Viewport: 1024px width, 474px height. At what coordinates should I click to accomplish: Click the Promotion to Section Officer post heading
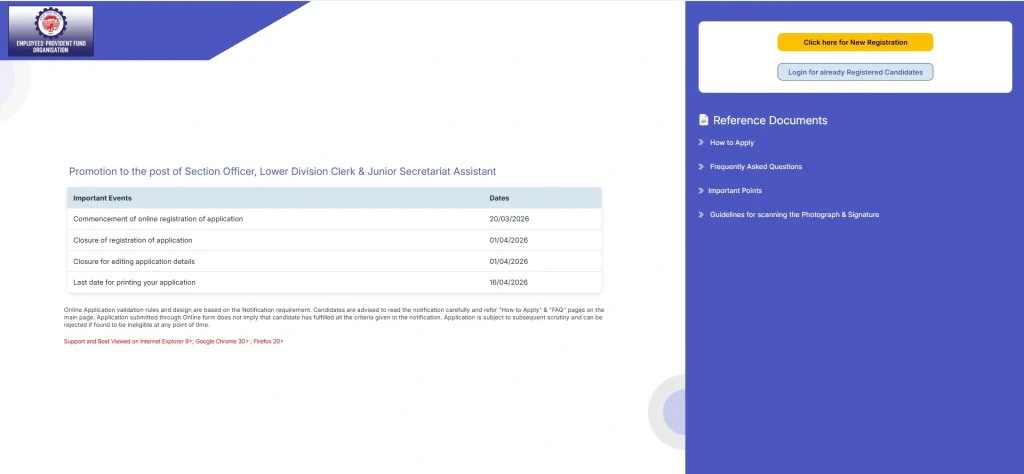(x=282, y=172)
